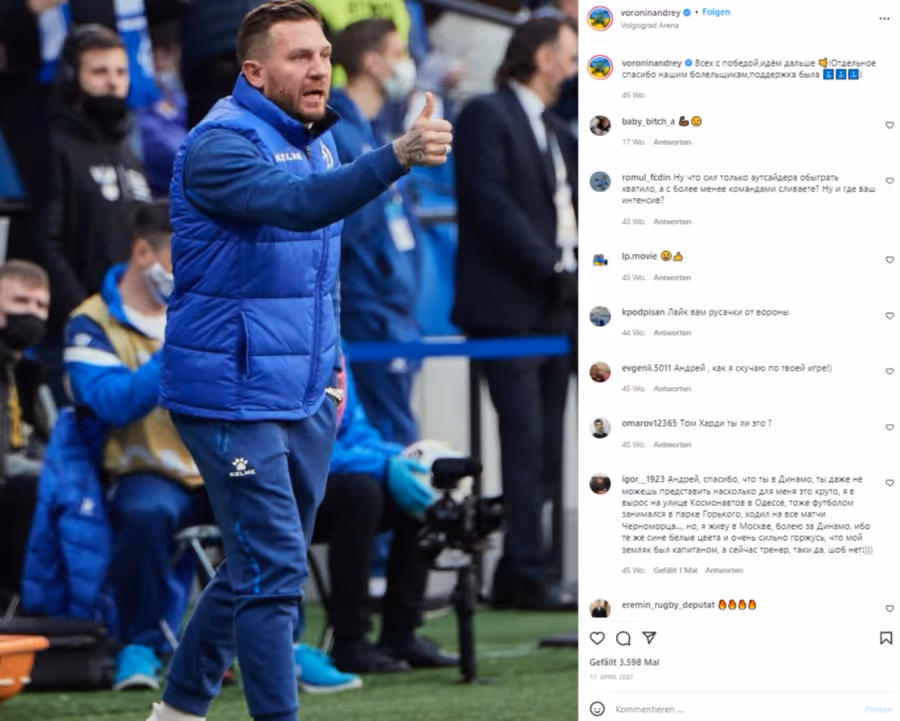900x721 pixels.
Task: Open lp.movie commenter avatar
Action: (600, 261)
